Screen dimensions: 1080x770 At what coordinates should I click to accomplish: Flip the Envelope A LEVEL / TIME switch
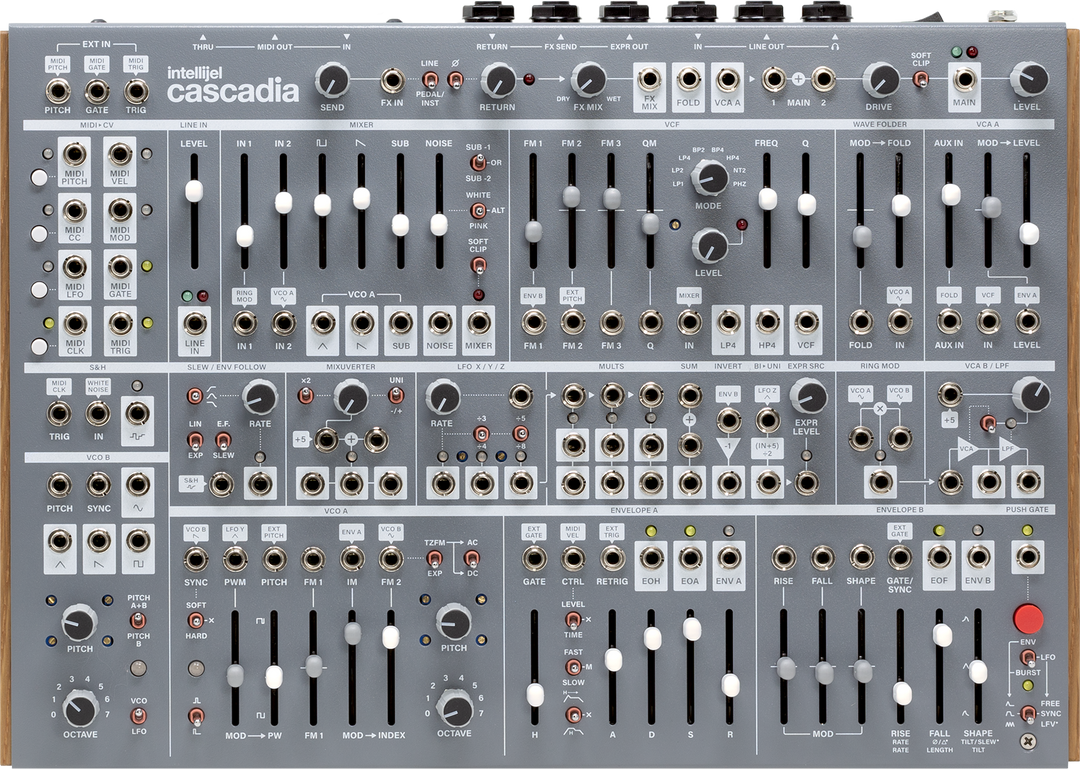coord(573,619)
